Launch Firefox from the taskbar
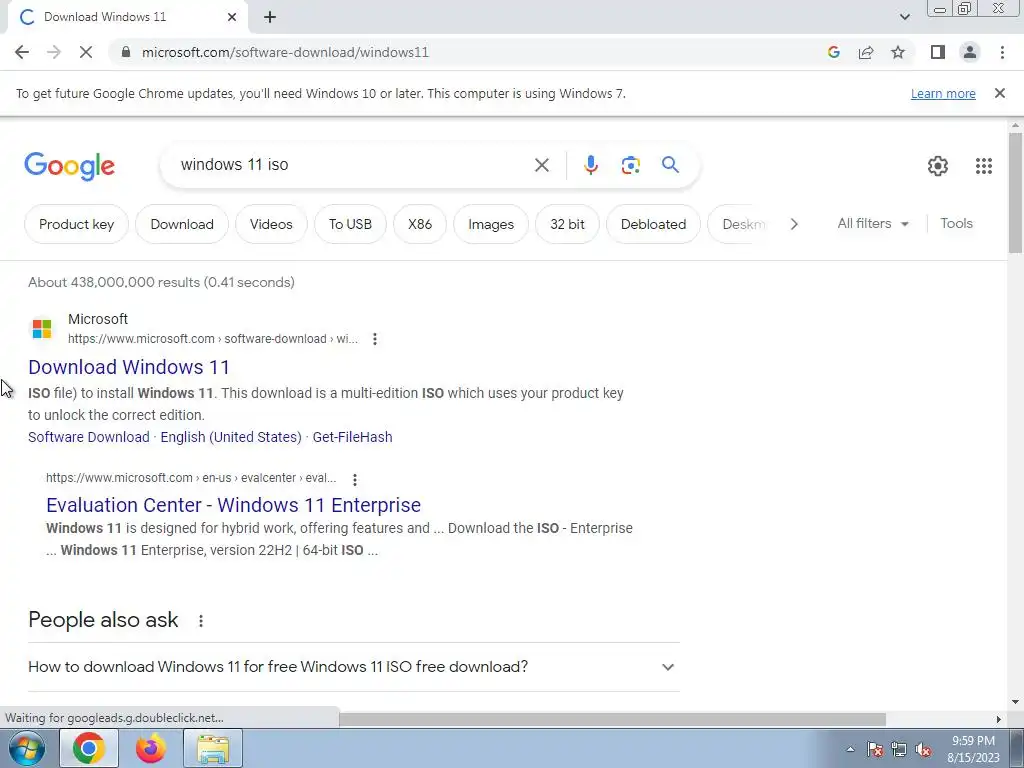This screenshot has height=768, width=1024. point(151,748)
